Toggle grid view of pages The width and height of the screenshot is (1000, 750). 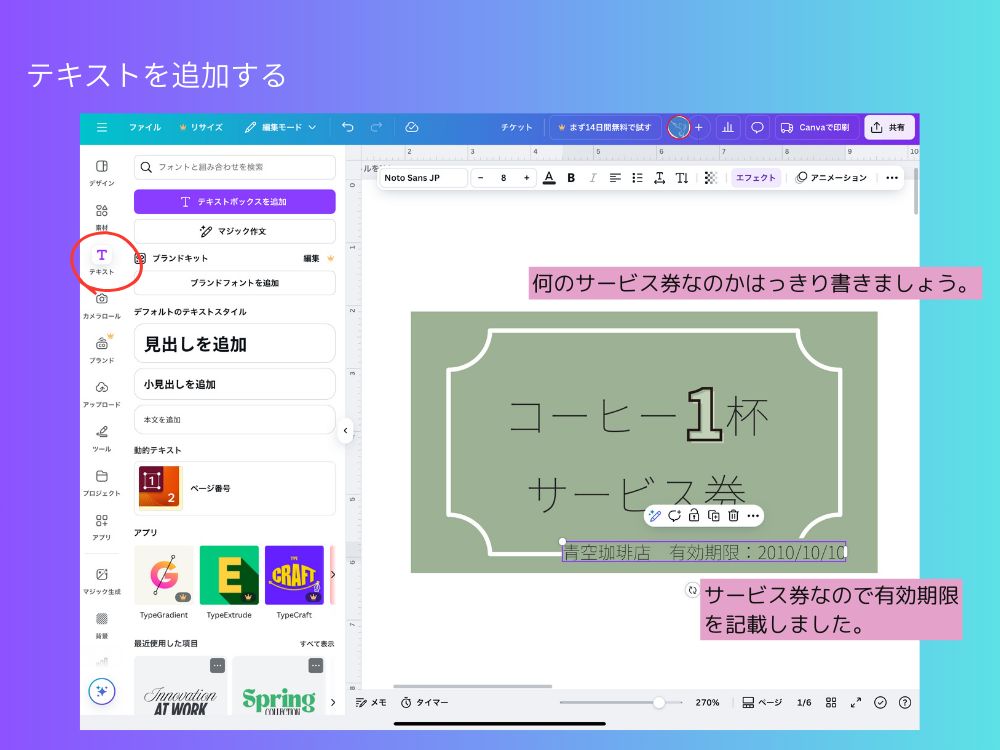831,703
